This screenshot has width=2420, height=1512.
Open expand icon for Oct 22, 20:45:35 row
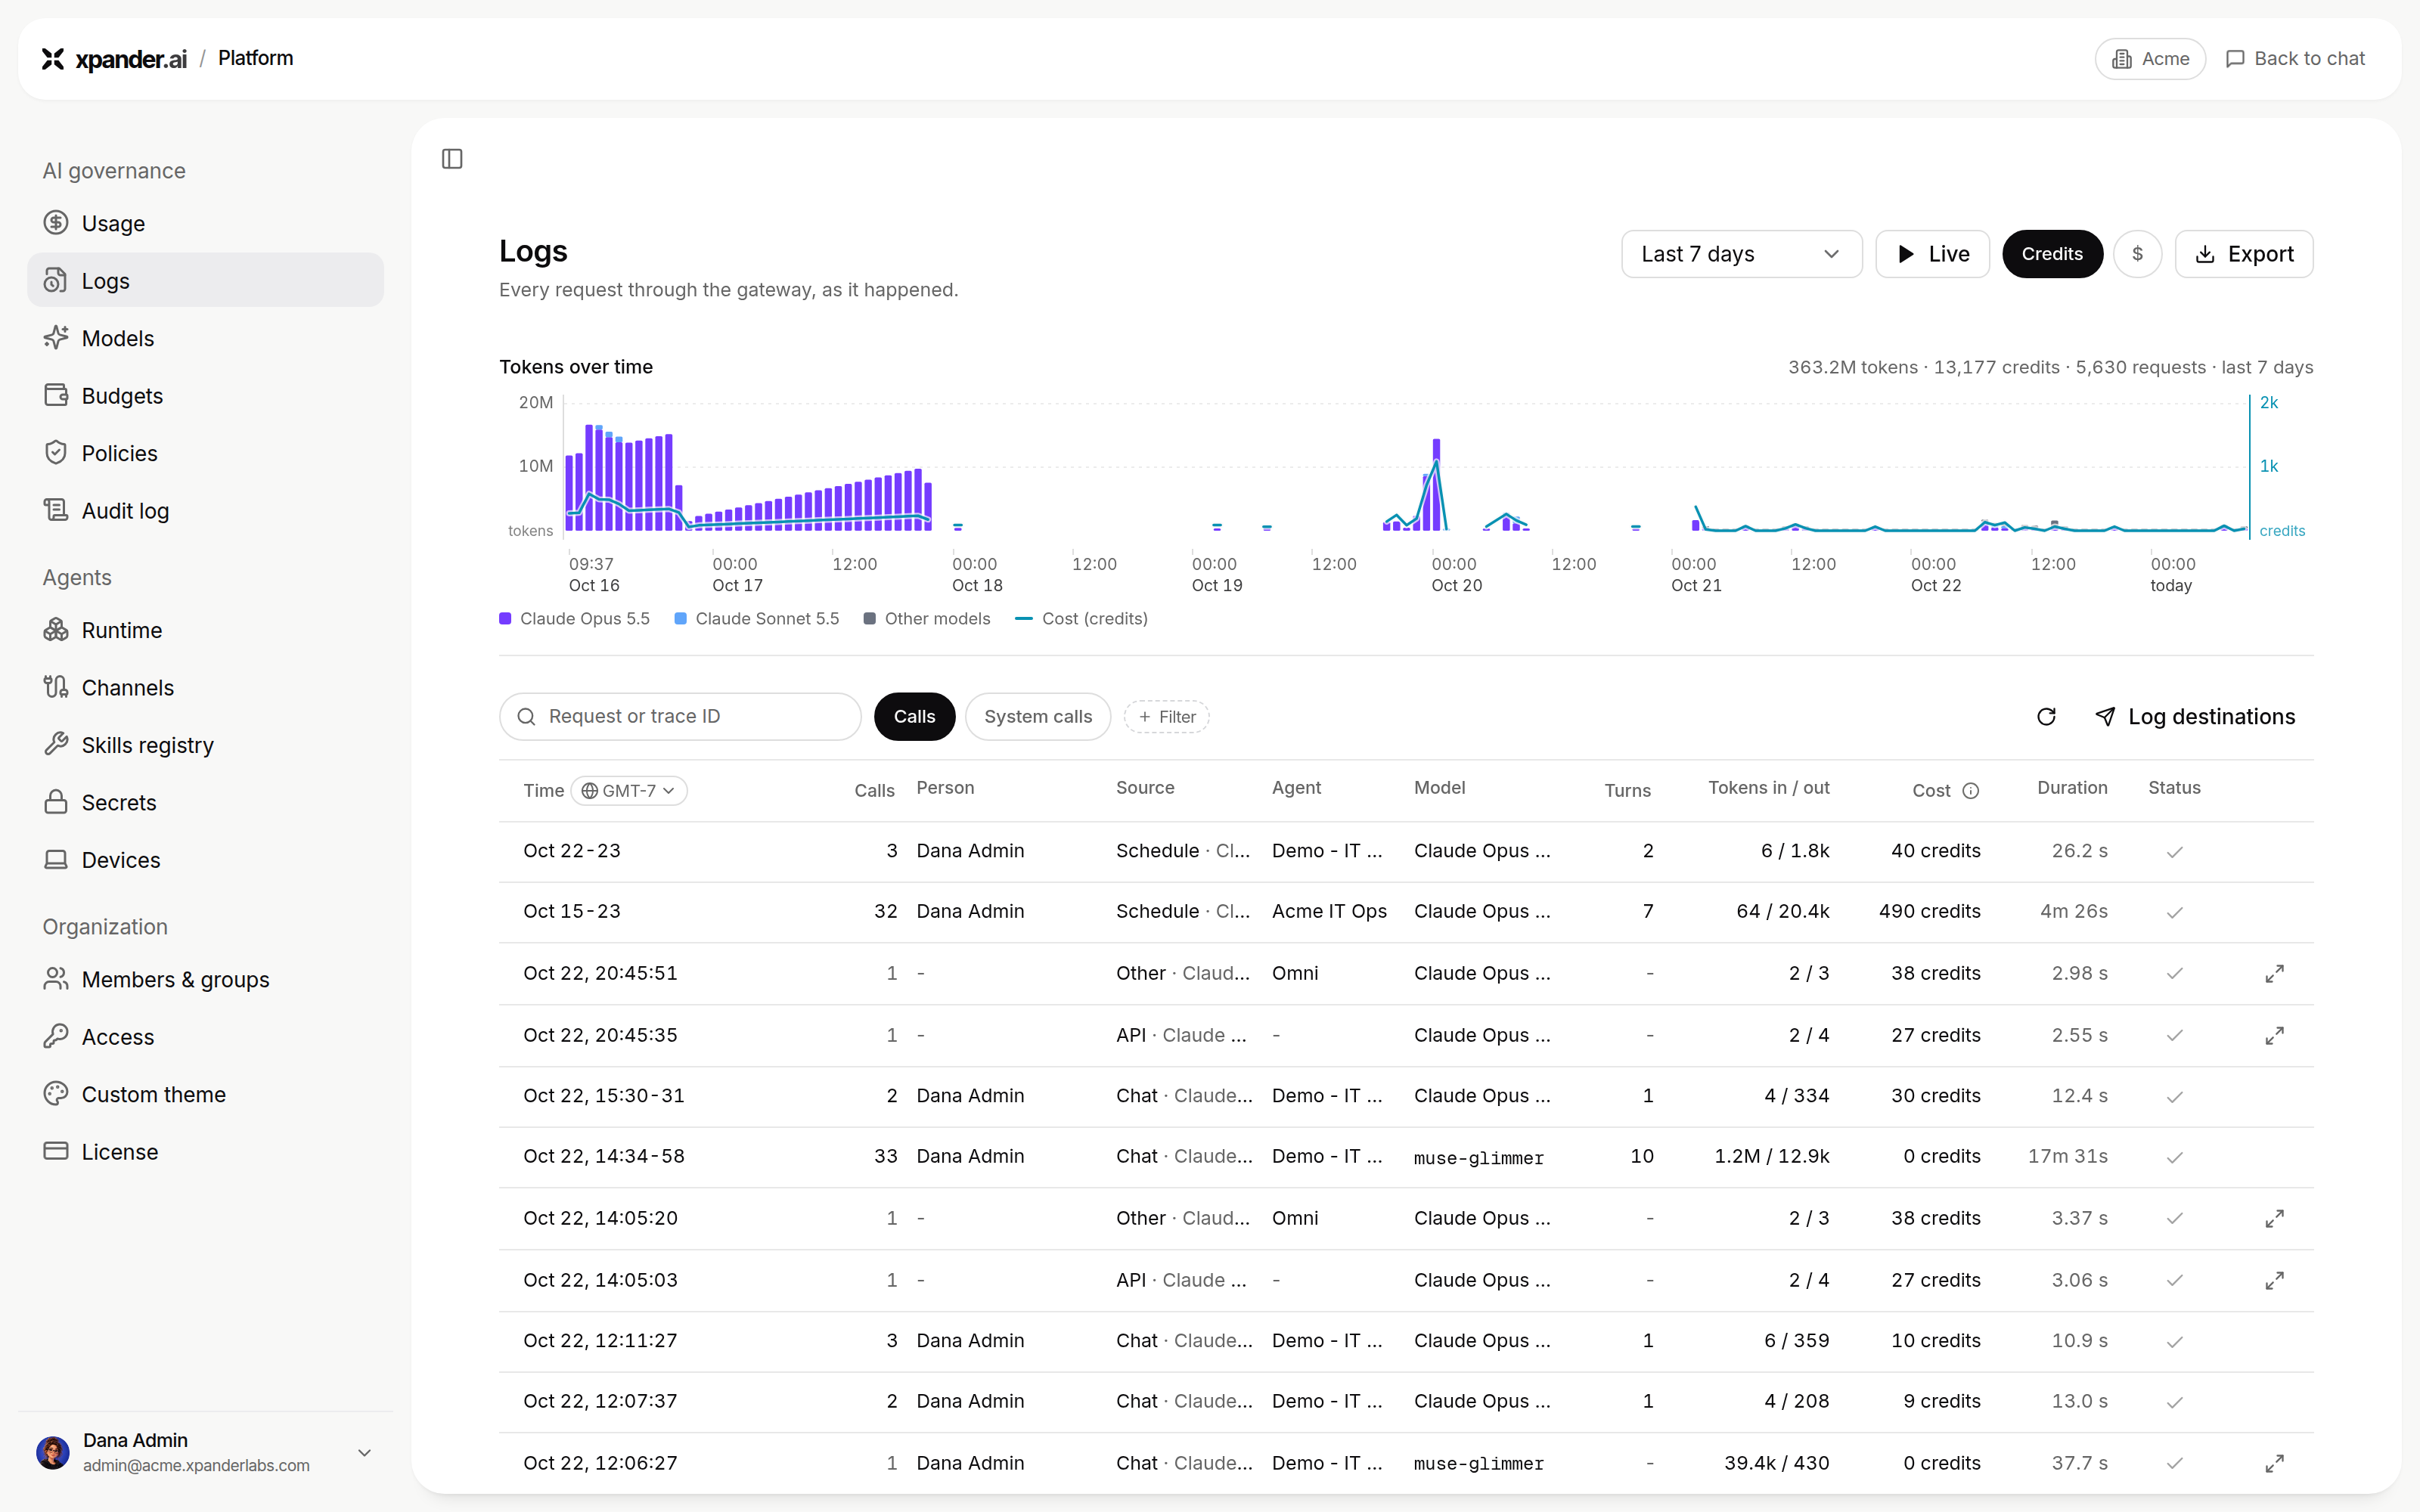pos(2274,1036)
